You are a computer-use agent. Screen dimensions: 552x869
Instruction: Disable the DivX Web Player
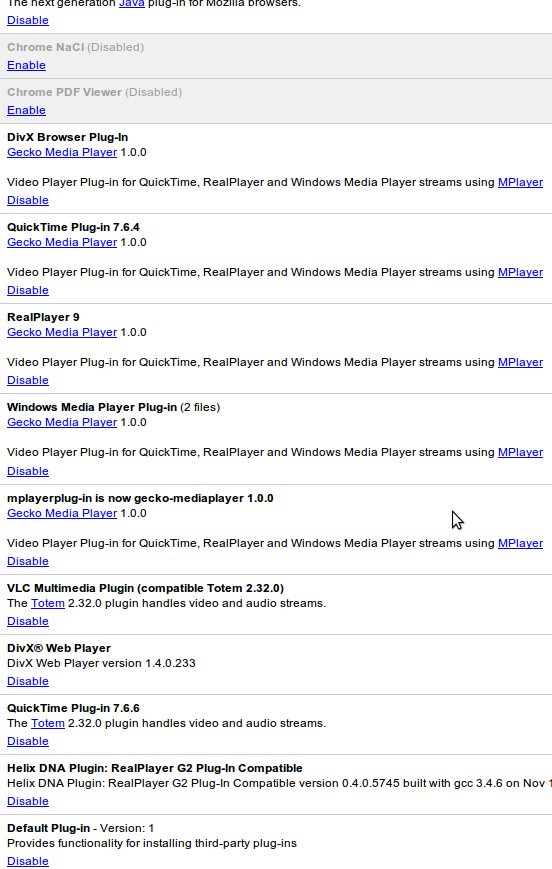pyautogui.click(x=28, y=682)
